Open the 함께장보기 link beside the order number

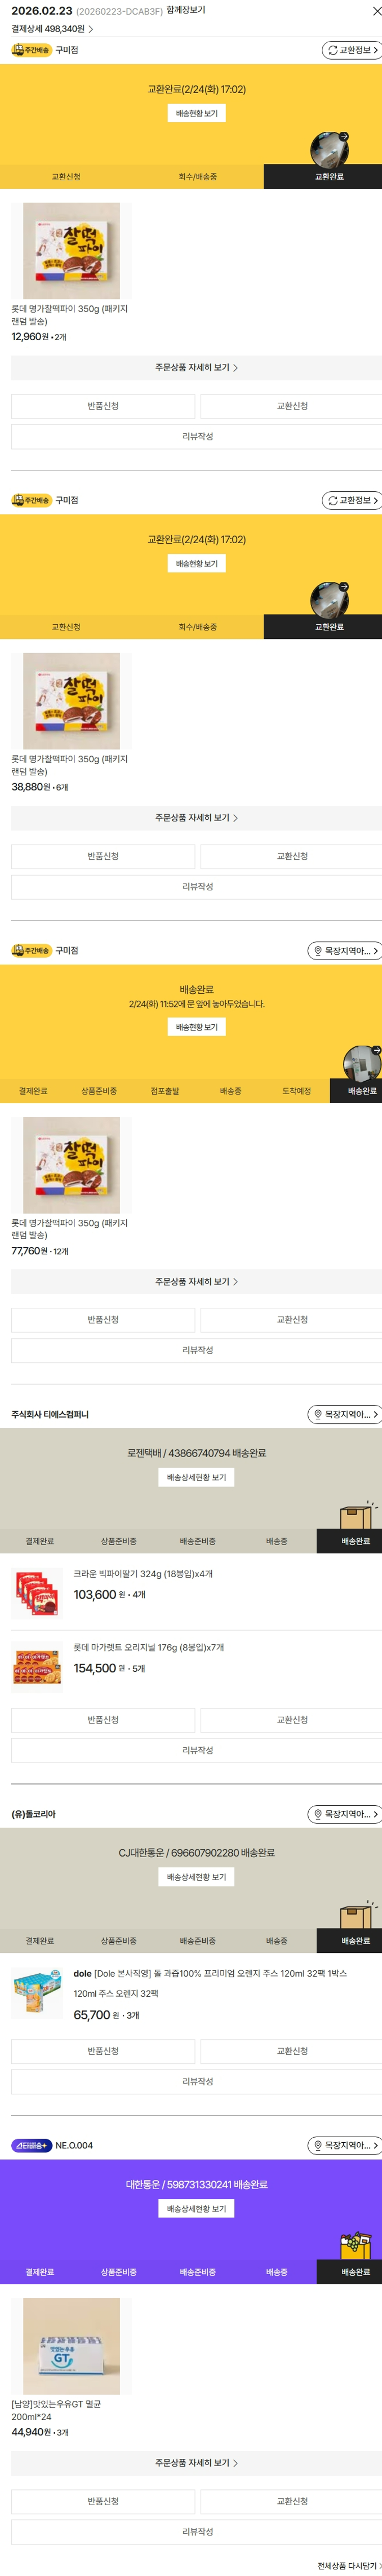186,10
